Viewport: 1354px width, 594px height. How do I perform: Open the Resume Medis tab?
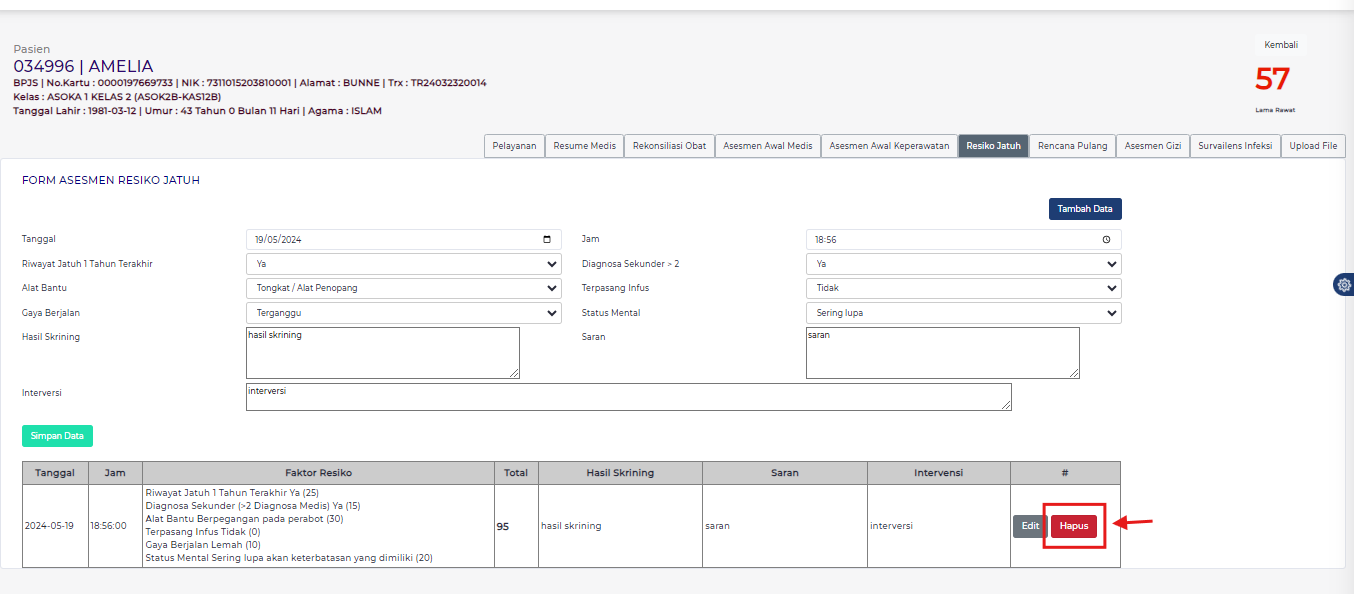(x=584, y=145)
